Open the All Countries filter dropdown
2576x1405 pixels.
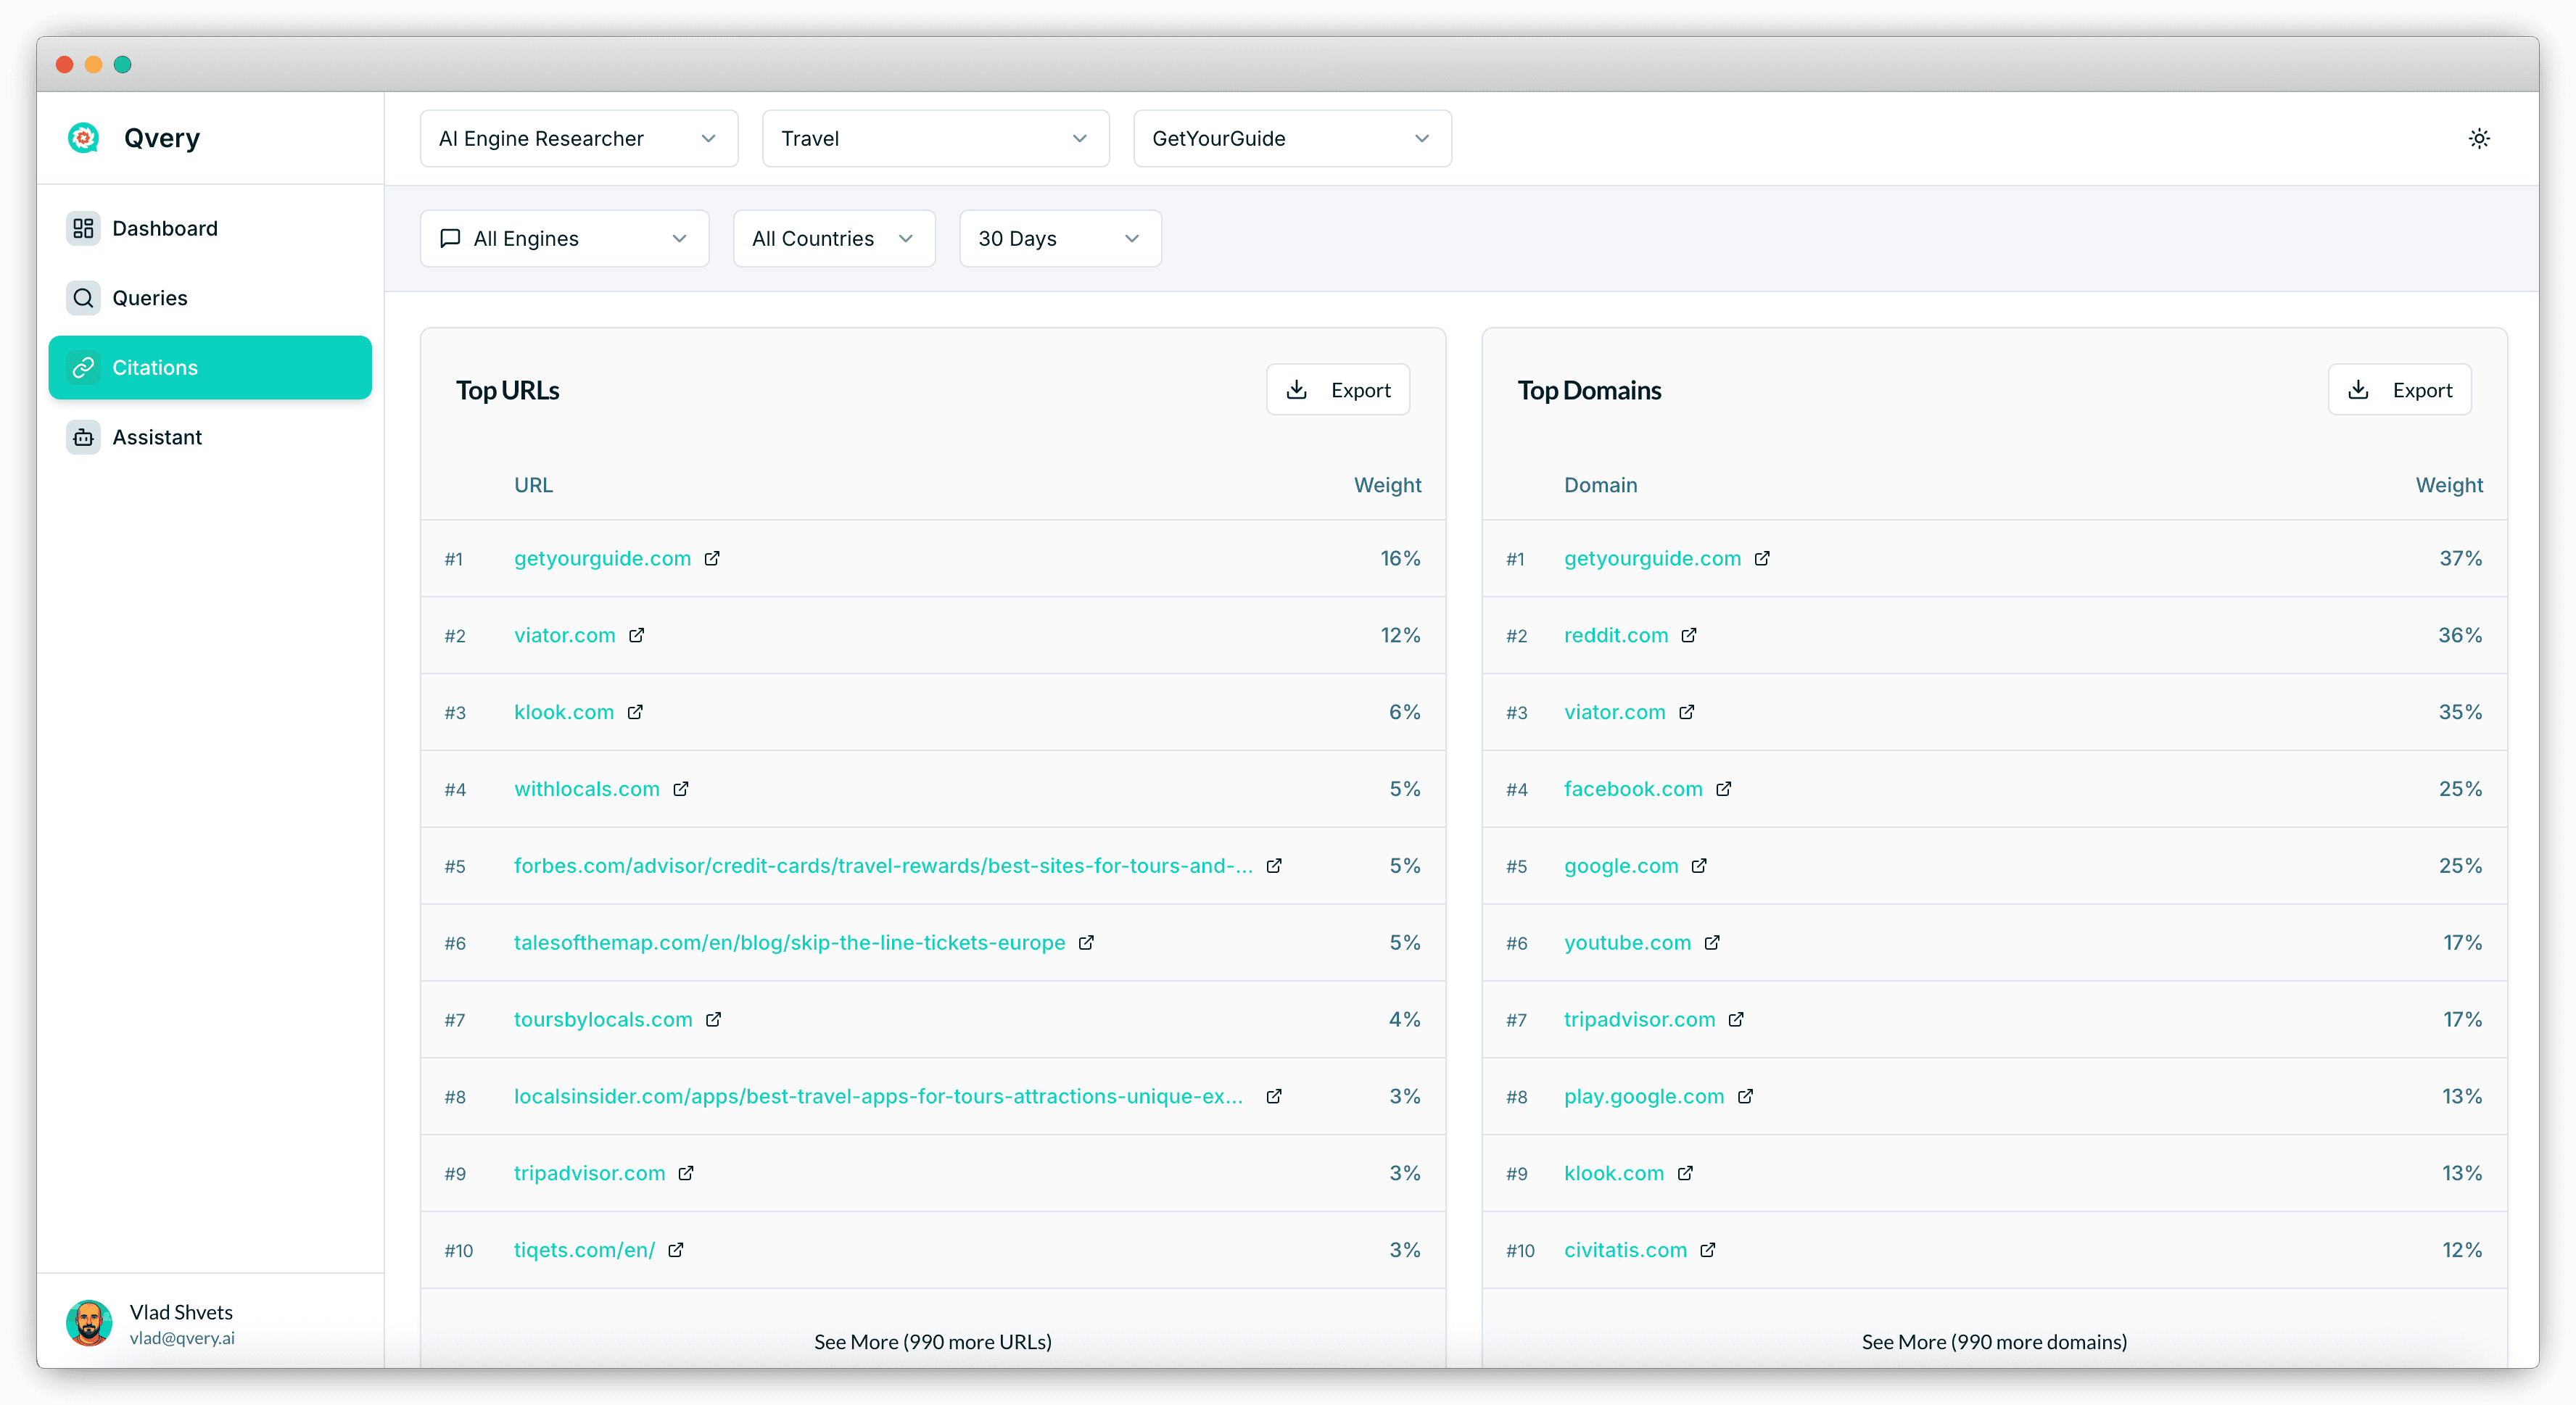tap(834, 239)
